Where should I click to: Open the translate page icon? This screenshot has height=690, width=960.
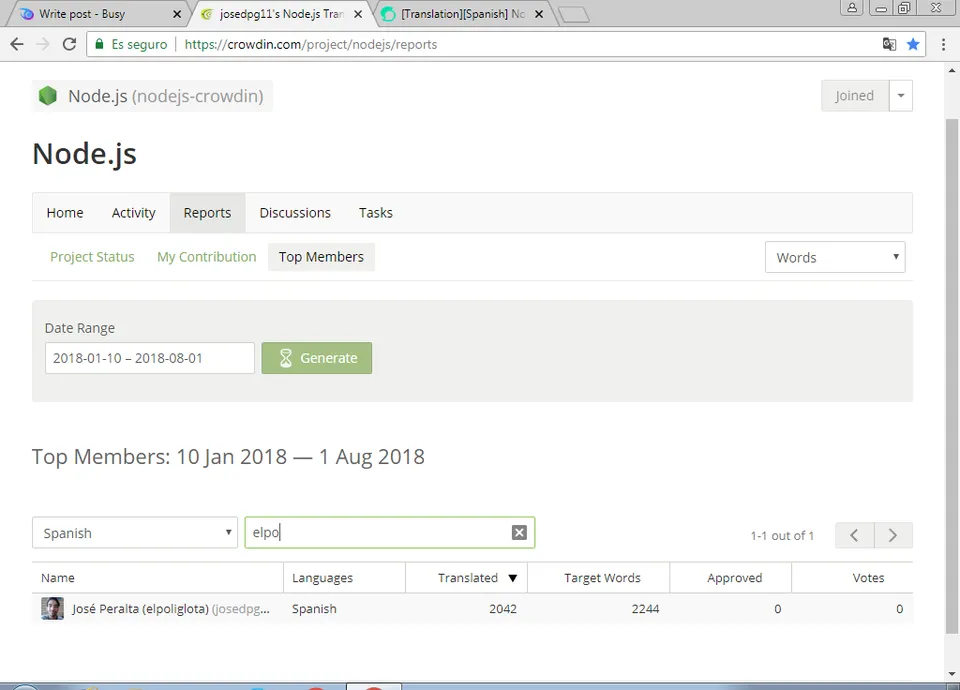point(889,44)
